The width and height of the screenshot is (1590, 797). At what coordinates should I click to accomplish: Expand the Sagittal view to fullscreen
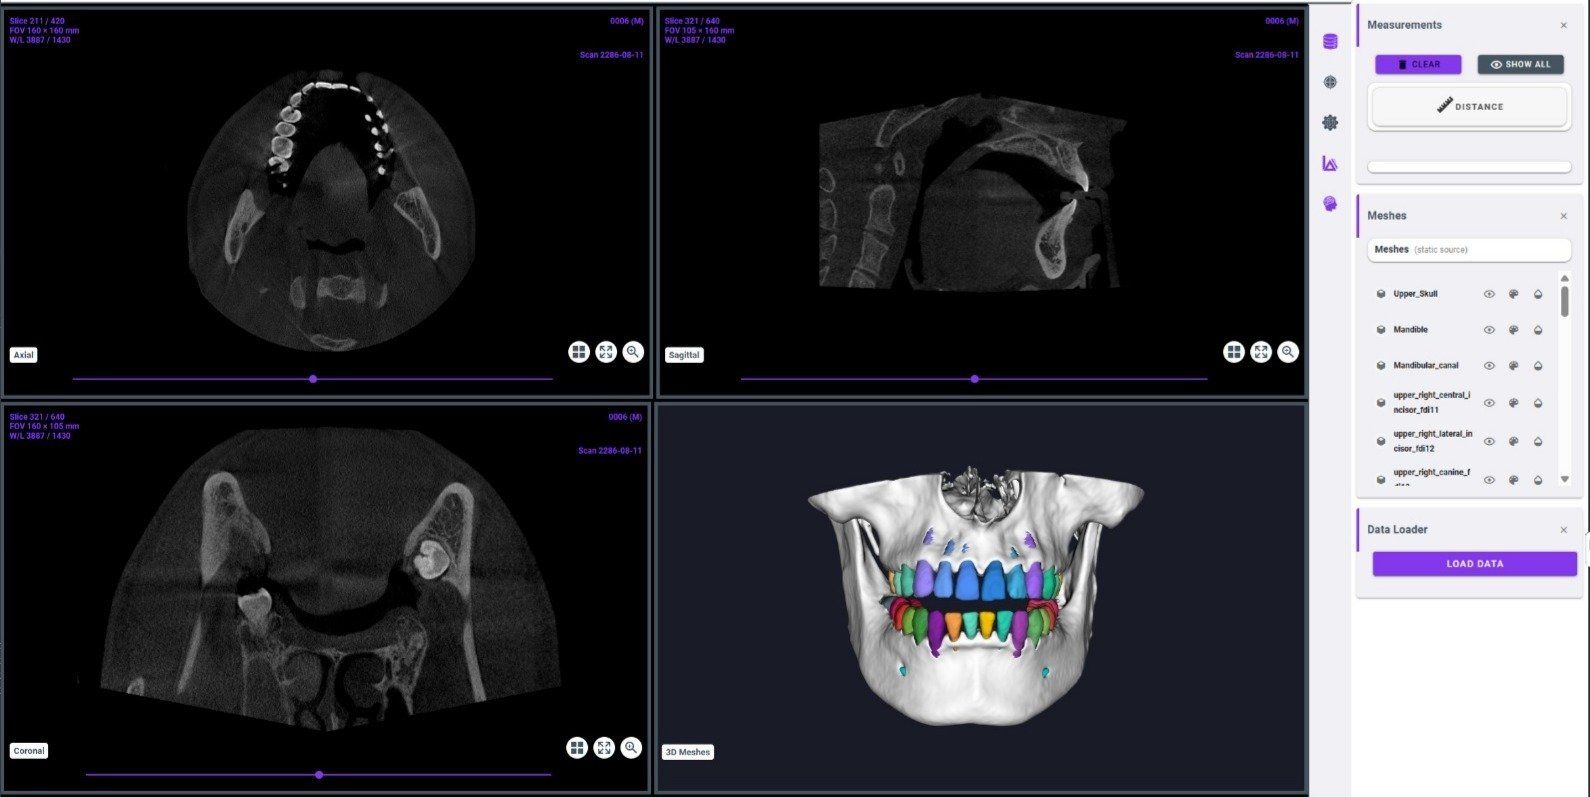coord(1261,352)
